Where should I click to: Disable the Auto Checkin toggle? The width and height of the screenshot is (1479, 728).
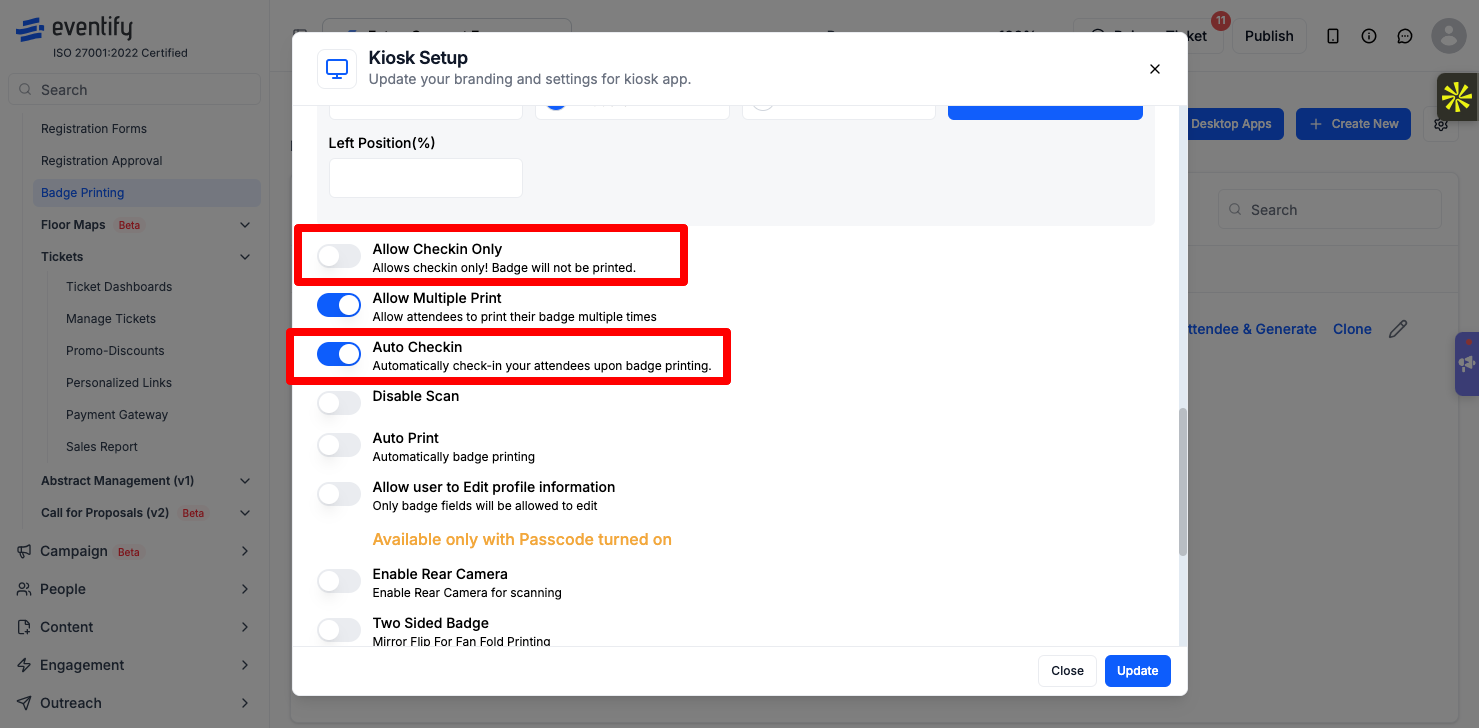pyautogui.click(x=339, y=354)
